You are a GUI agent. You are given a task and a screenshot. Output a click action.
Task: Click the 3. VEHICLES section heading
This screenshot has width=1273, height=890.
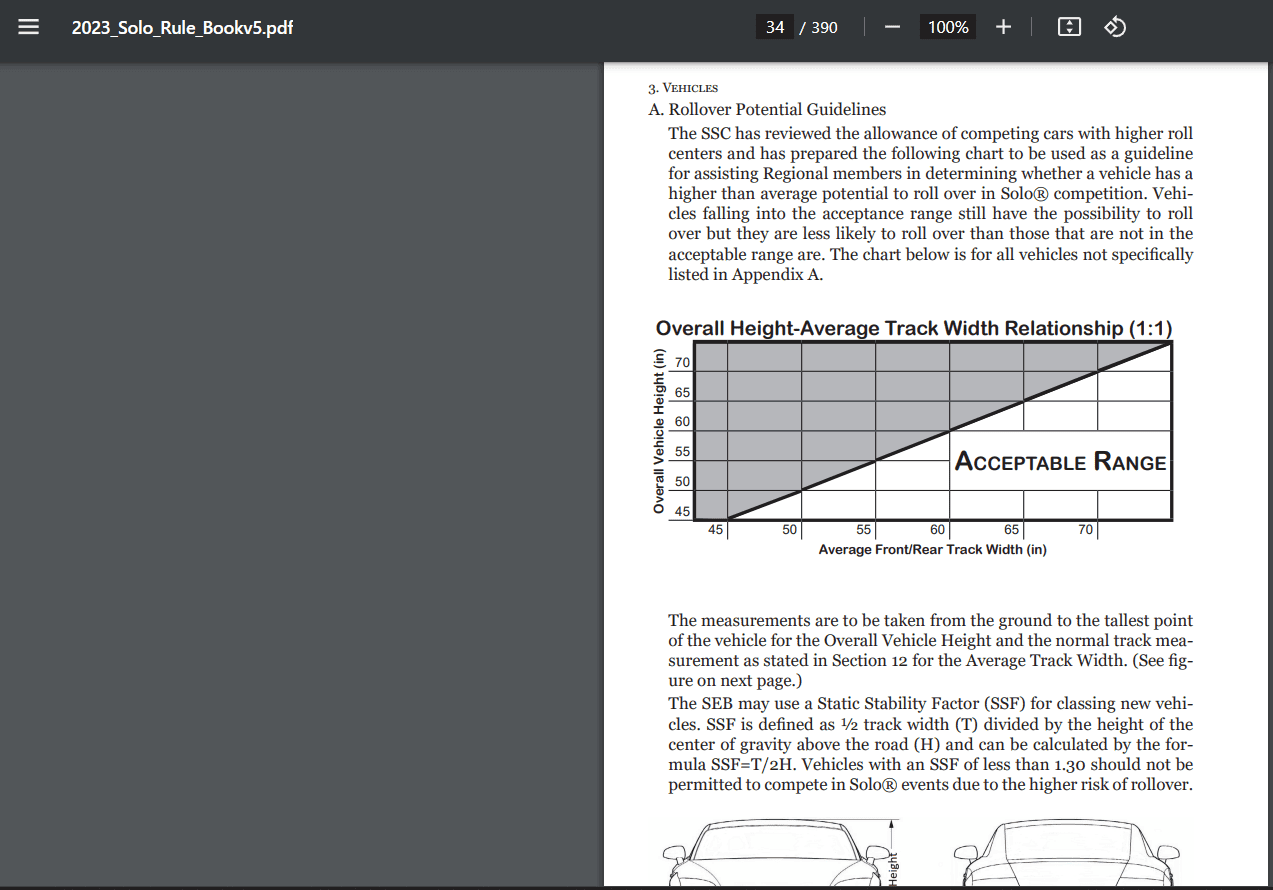point(684,88)
